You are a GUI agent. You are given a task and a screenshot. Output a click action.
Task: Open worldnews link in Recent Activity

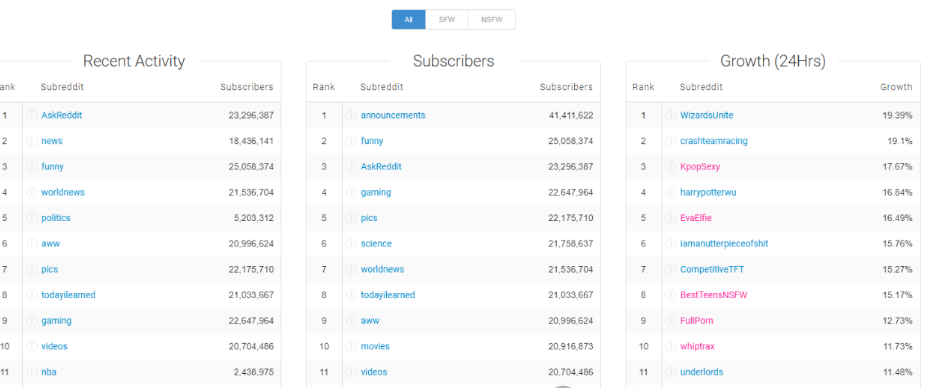point(63,192)
